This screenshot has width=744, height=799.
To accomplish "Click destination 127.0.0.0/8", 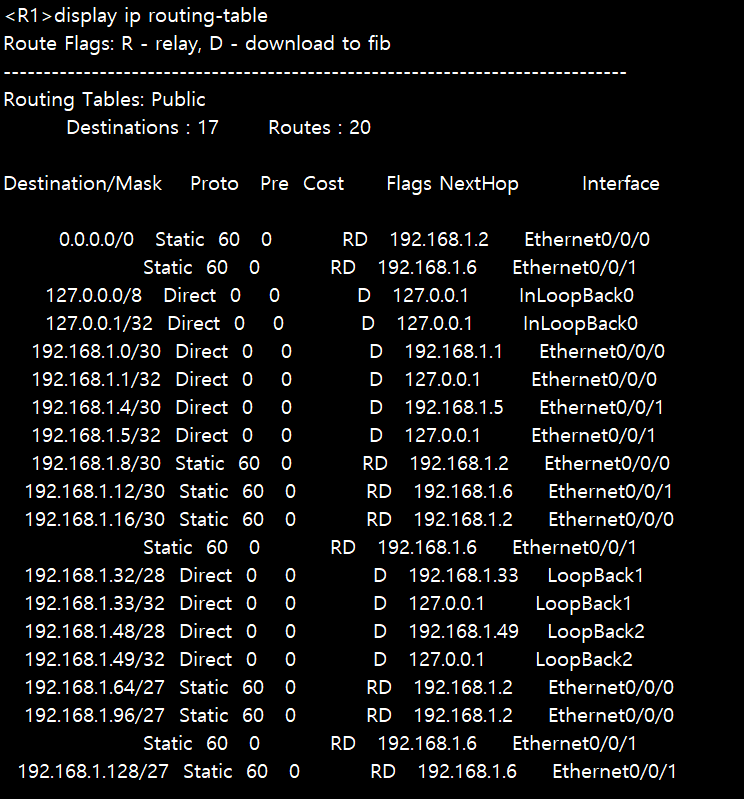I will click(x=94, y=296).
